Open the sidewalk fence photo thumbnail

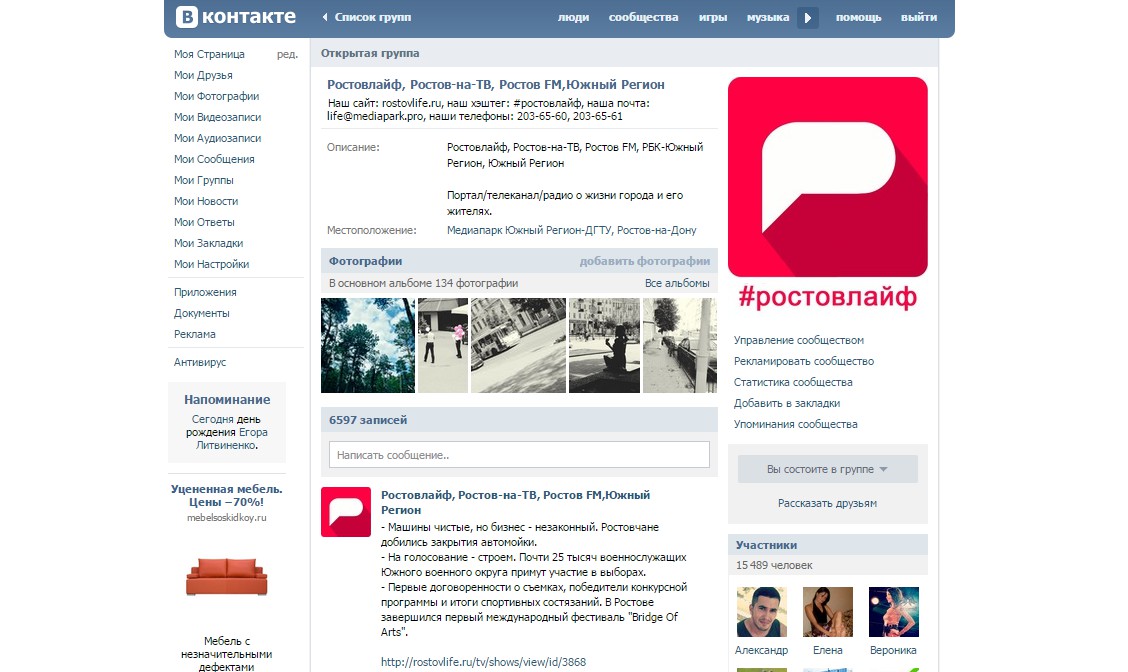pyautogui.click(x=680, y=345)
